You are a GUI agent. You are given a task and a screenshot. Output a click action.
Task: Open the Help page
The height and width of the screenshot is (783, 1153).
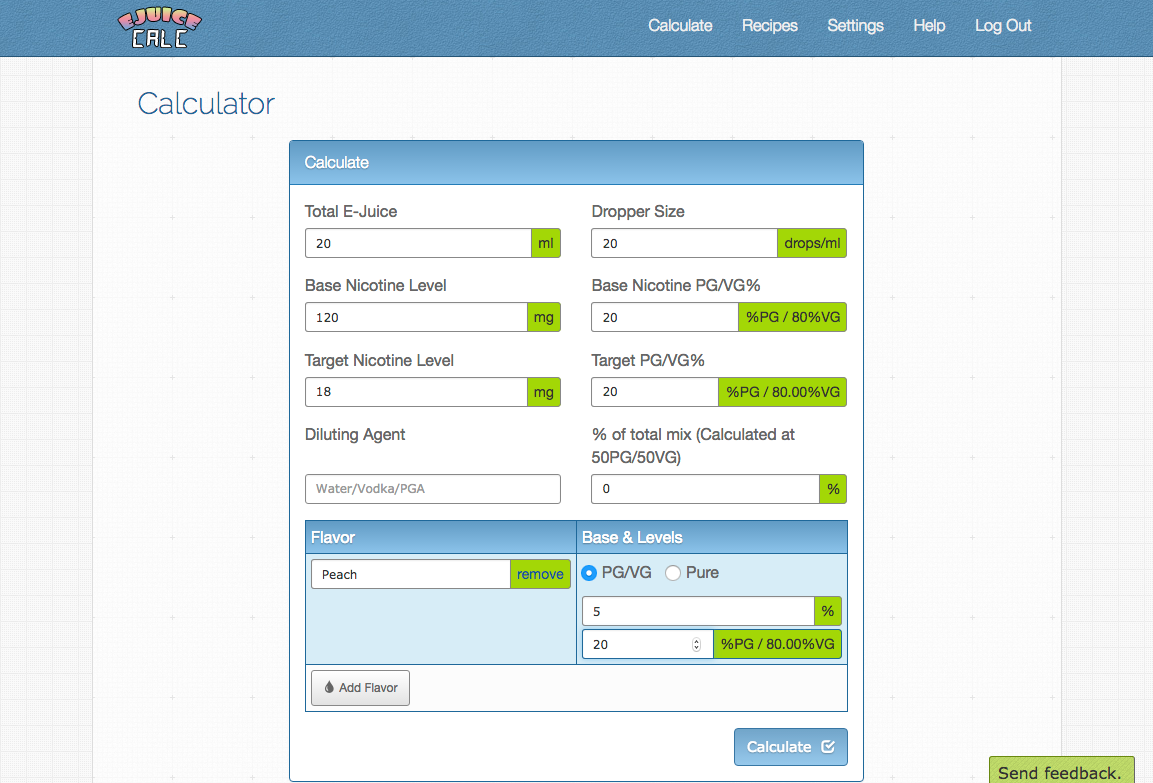tap(929, 26)
